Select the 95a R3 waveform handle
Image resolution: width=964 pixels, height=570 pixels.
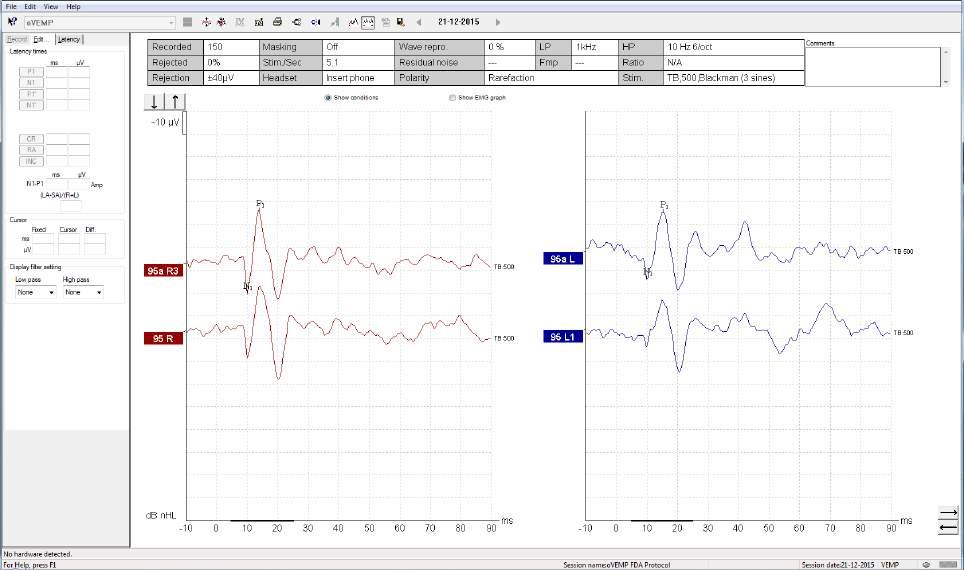(164, 271)
